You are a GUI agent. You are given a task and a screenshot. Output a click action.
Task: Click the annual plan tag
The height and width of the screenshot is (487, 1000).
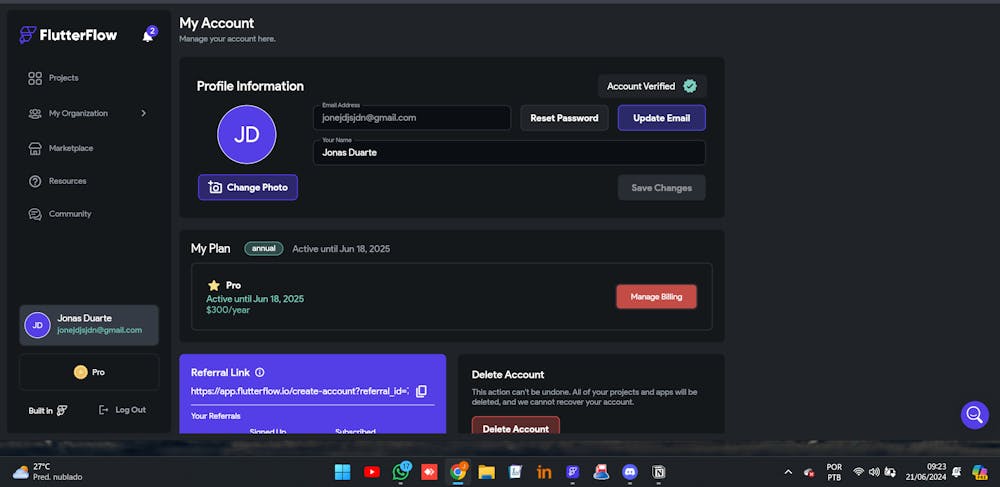[x=263, y=249]
